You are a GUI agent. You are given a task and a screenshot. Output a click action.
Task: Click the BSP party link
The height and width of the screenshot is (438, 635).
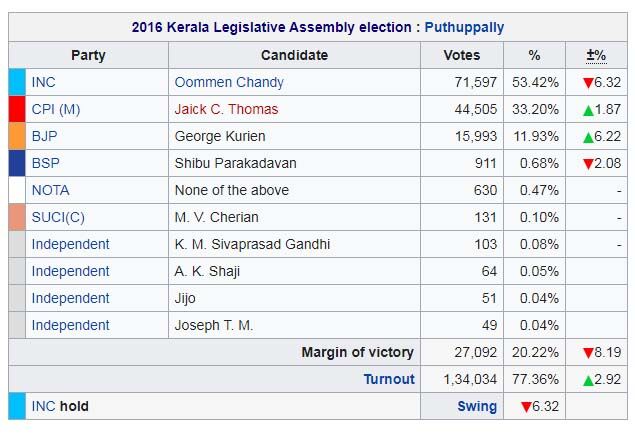pyautogui.click(x=45, y=163)
